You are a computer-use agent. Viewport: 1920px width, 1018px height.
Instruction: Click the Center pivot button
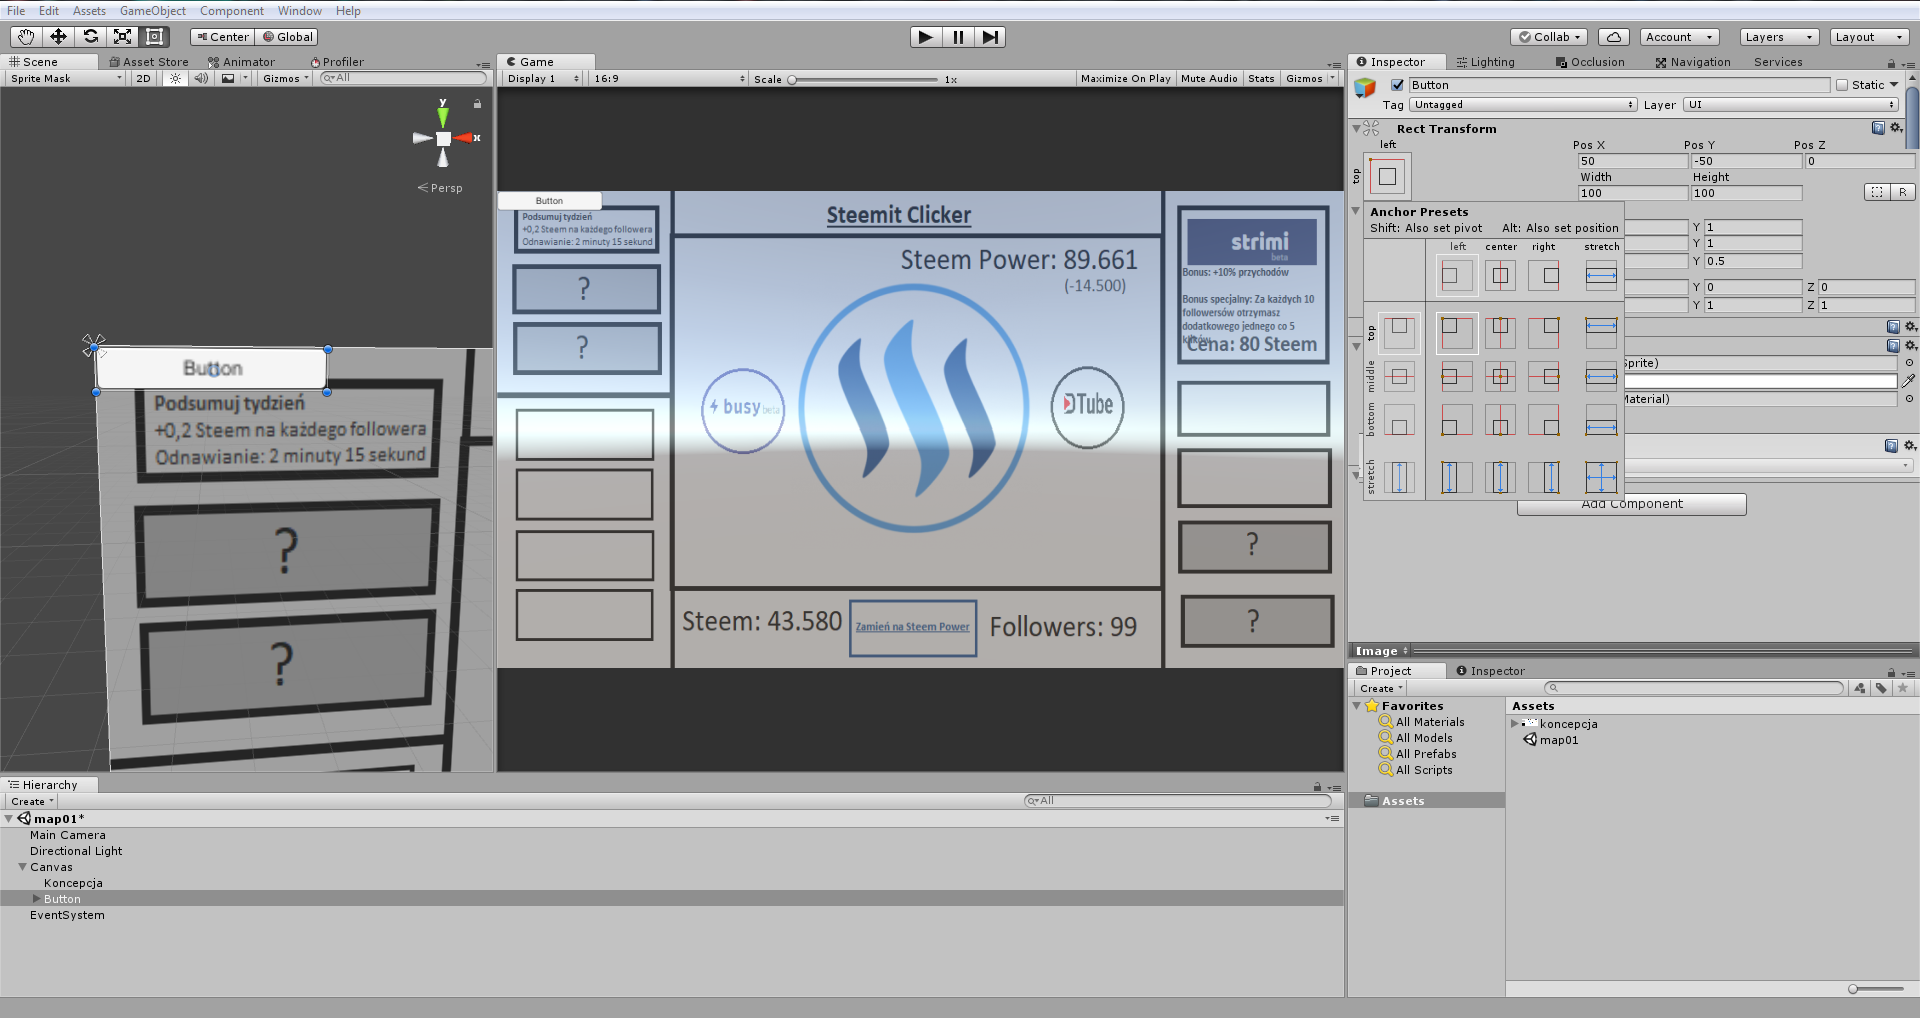click(x=222, y=37)
